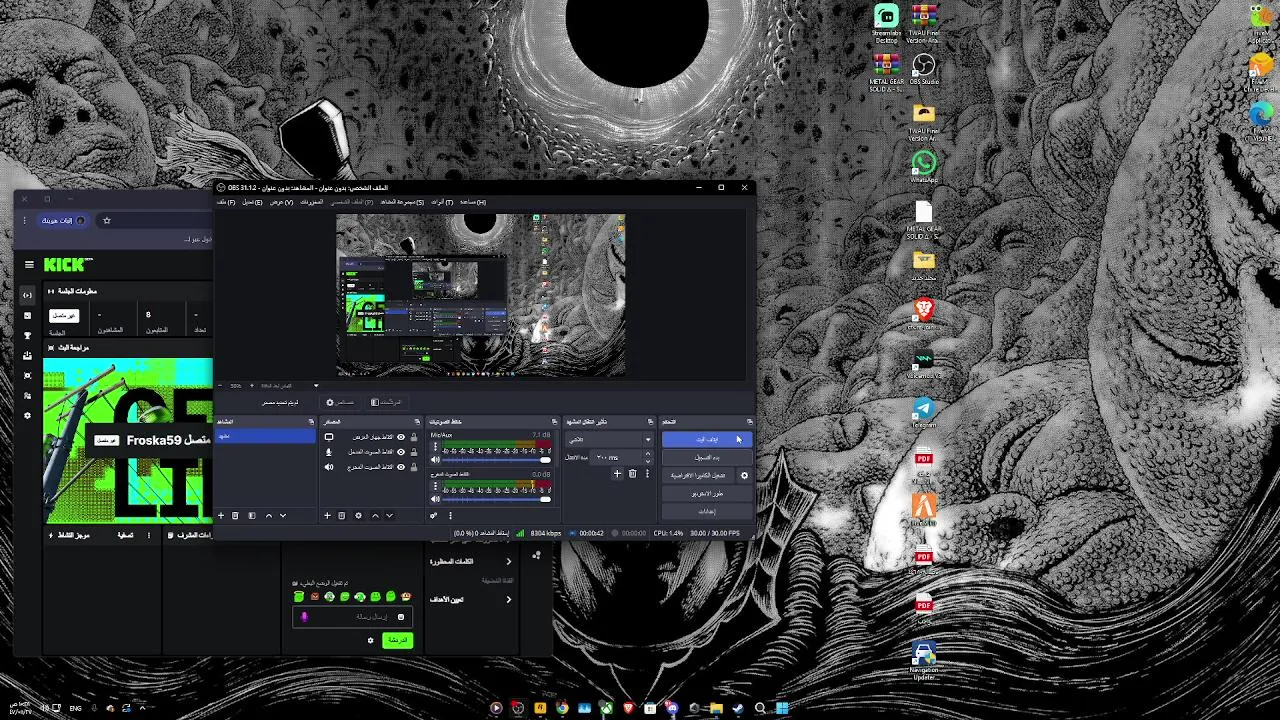Remove scene transition using the trash icon
The width and height of the screenshot is (1280, 720).
[x=632, y=474]
